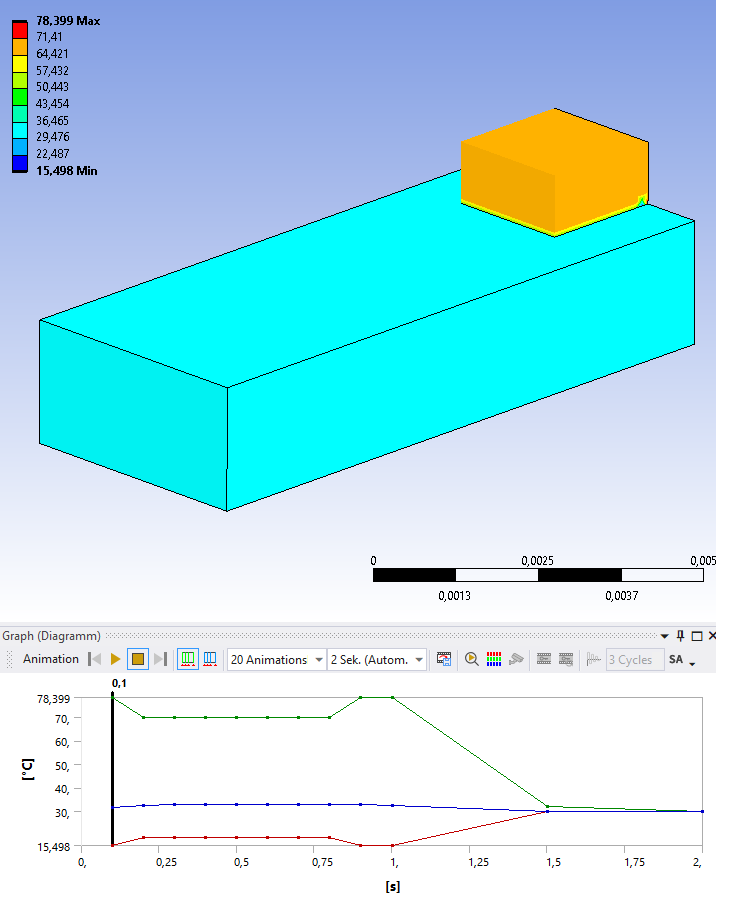736x907 pixels.
Task: Click the orange legend color band
Action: pos(20,47)
